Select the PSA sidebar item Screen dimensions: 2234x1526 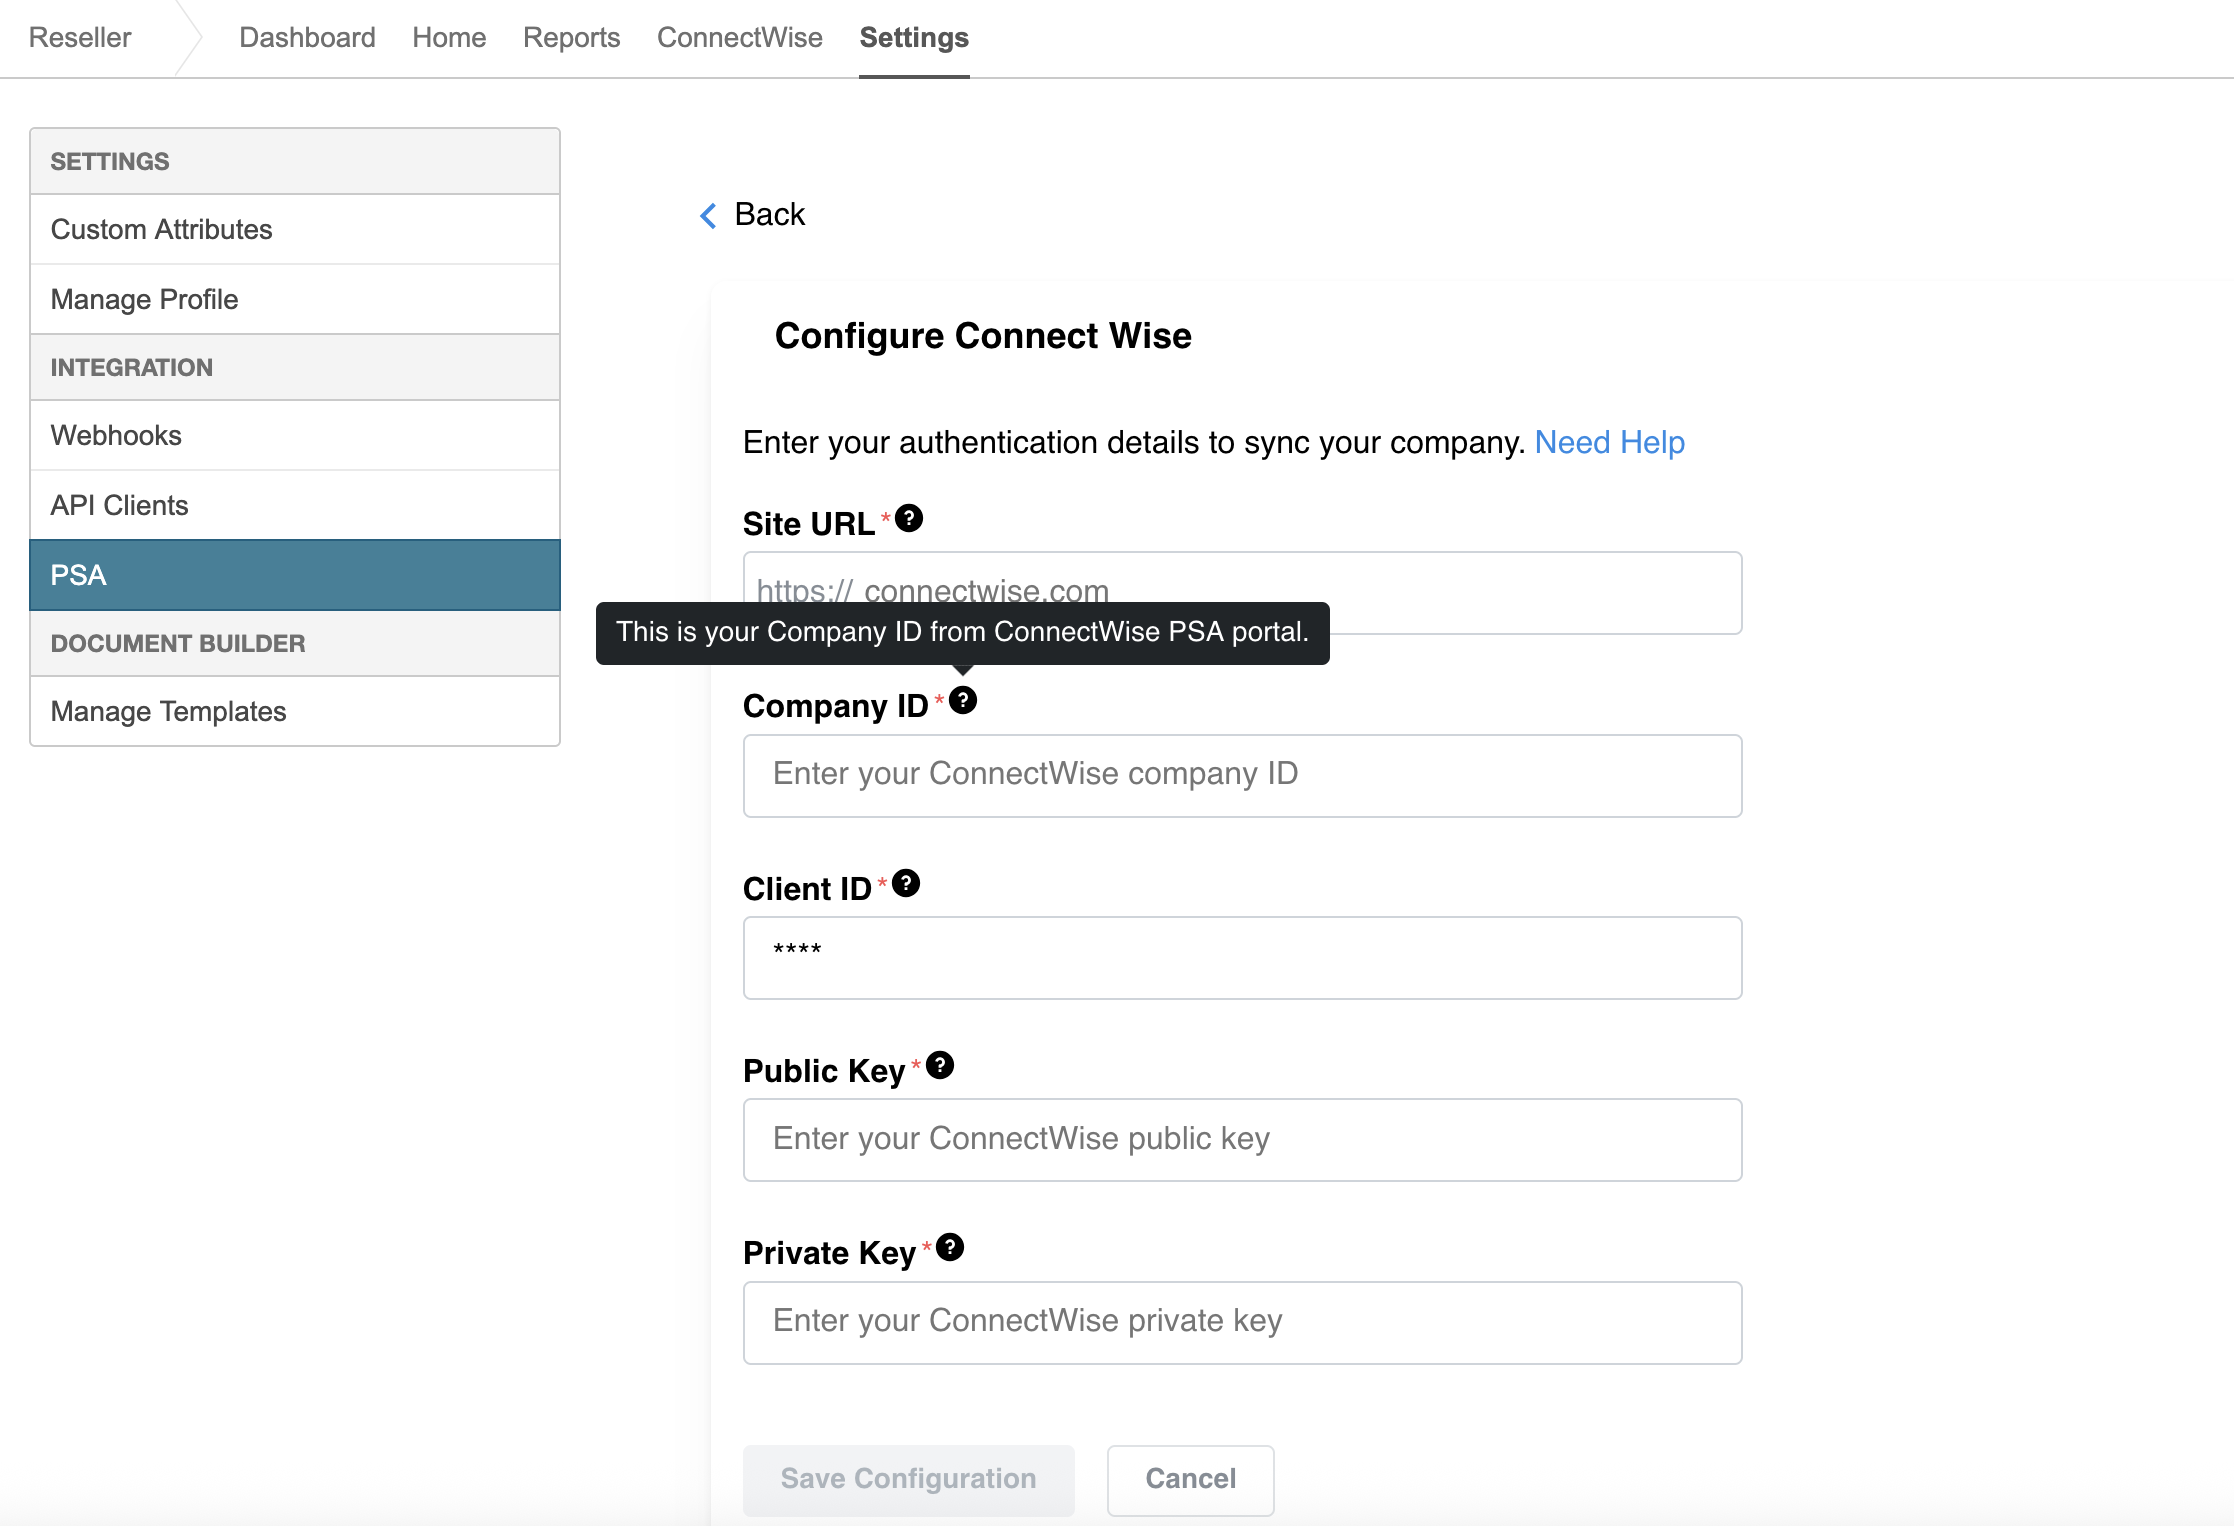pyautogui.click(x=295, y=575)
